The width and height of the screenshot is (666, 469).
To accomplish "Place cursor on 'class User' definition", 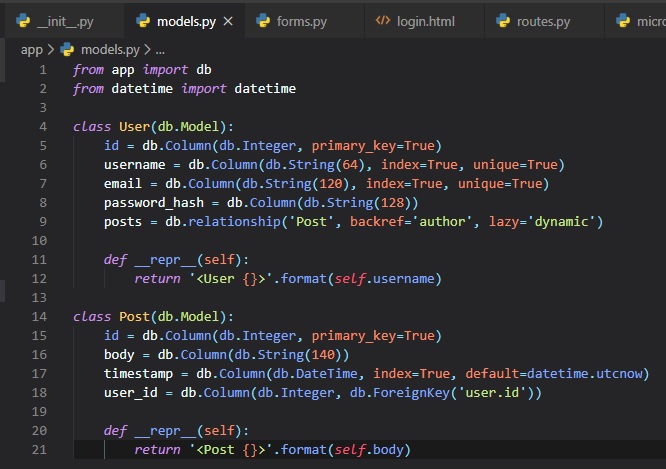I will click(122, 127).
